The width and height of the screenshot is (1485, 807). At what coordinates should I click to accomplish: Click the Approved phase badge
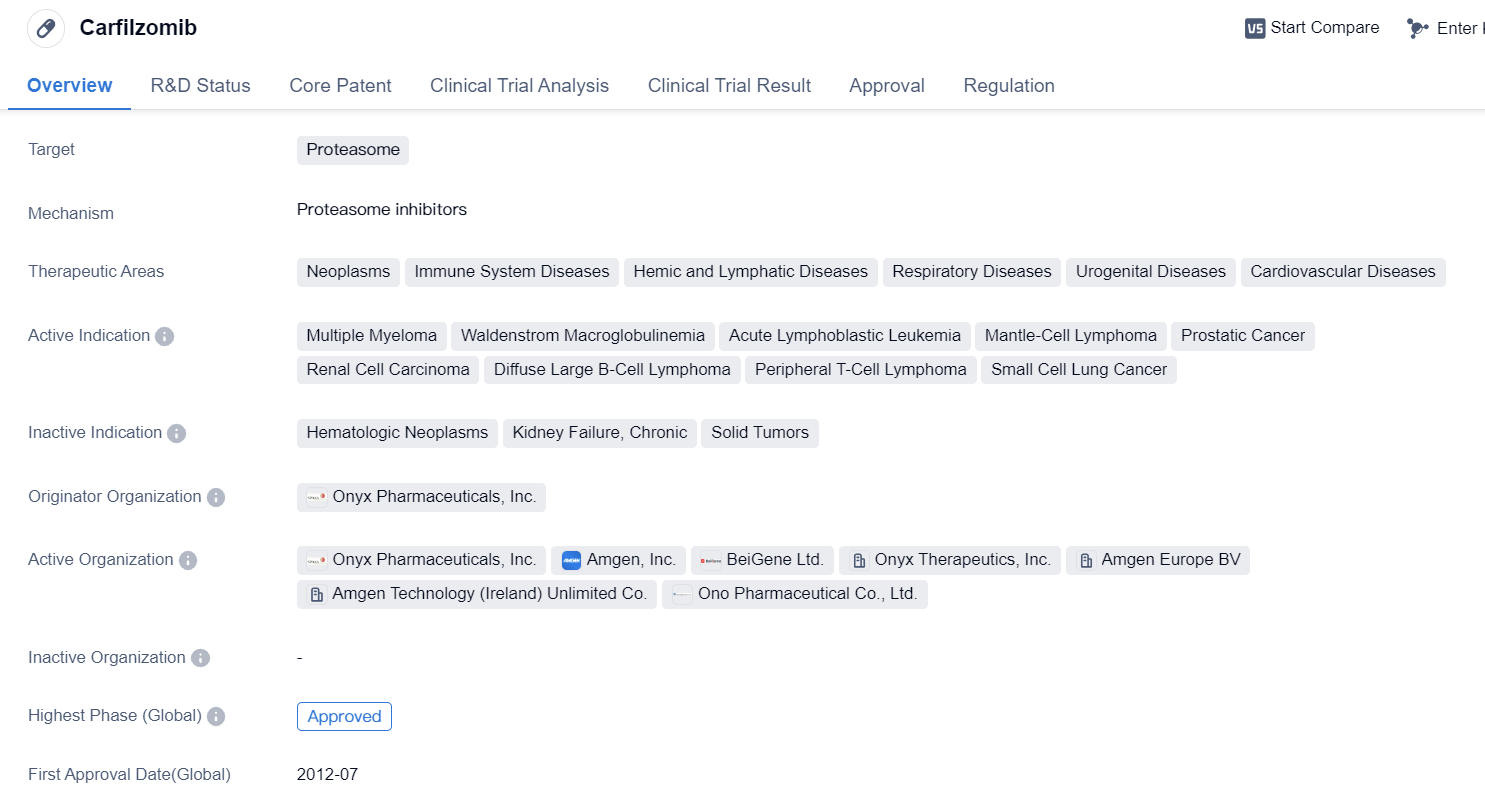pos(344,716)
